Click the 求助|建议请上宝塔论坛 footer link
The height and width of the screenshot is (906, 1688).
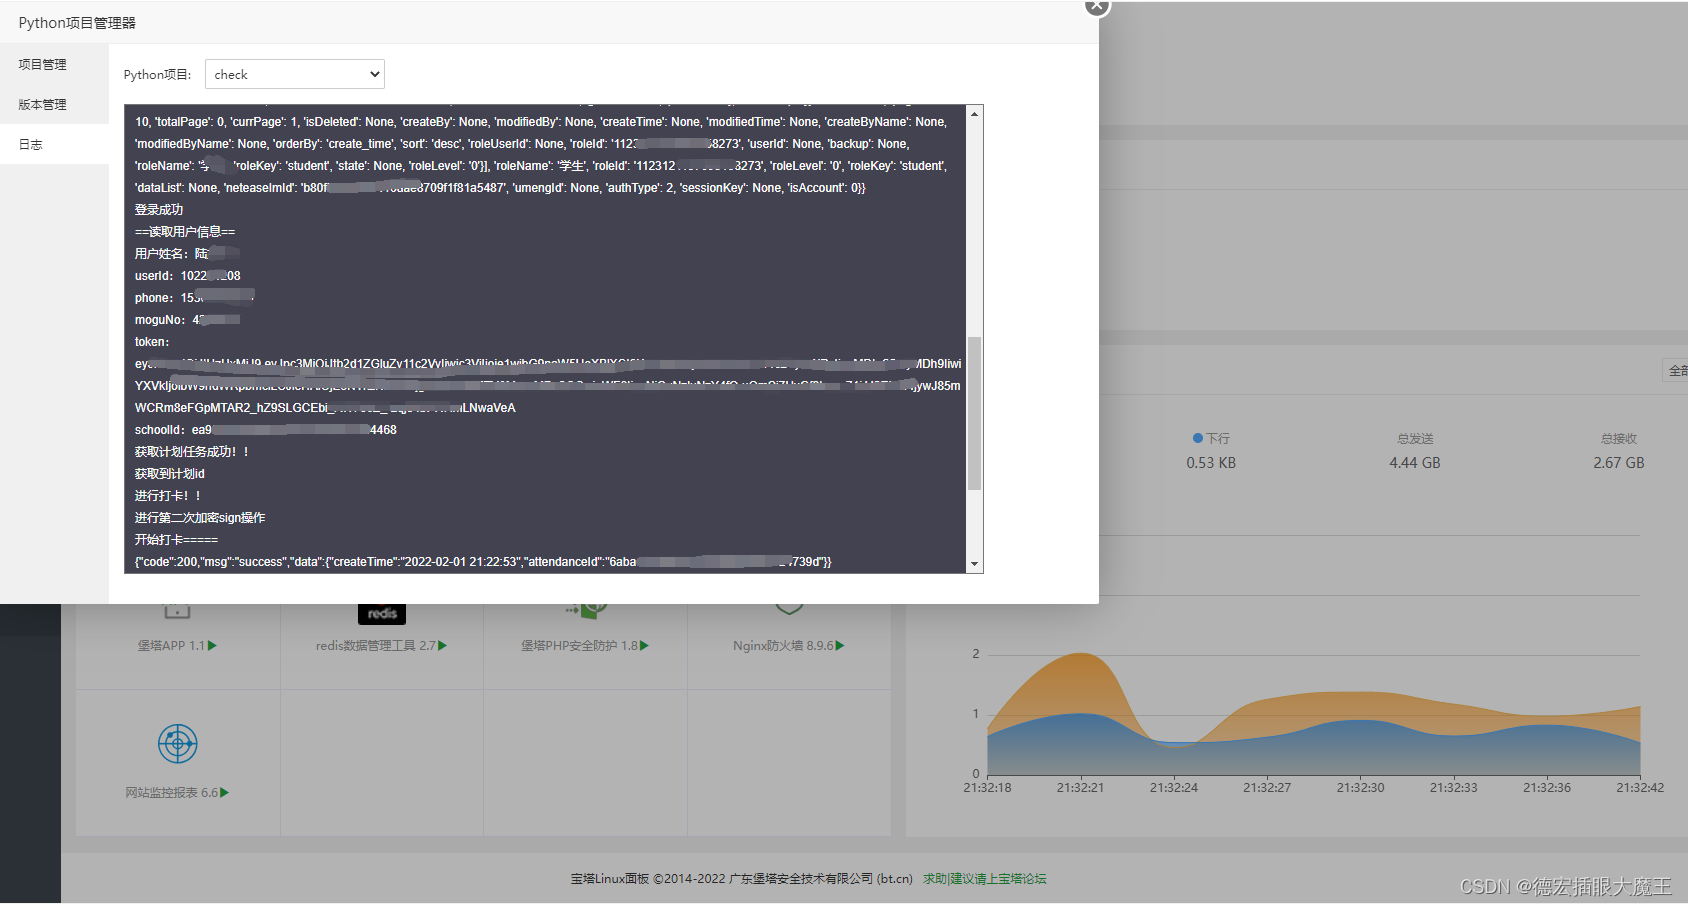(985, 878)
